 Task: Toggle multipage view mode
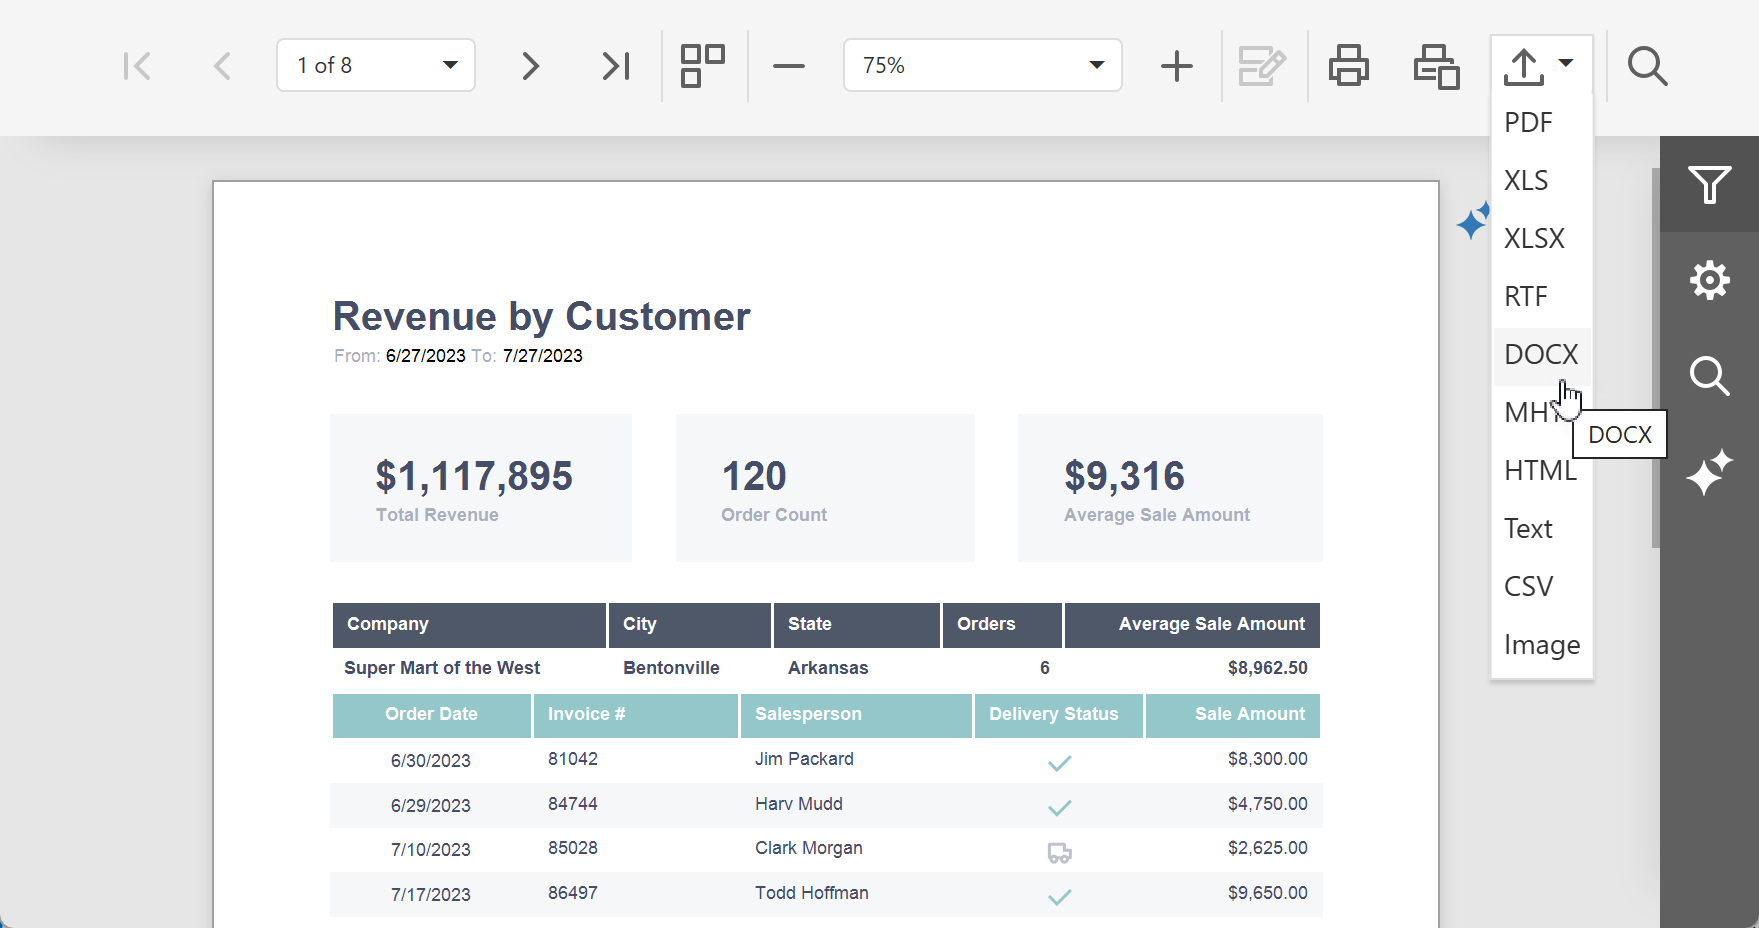[703, 66]
